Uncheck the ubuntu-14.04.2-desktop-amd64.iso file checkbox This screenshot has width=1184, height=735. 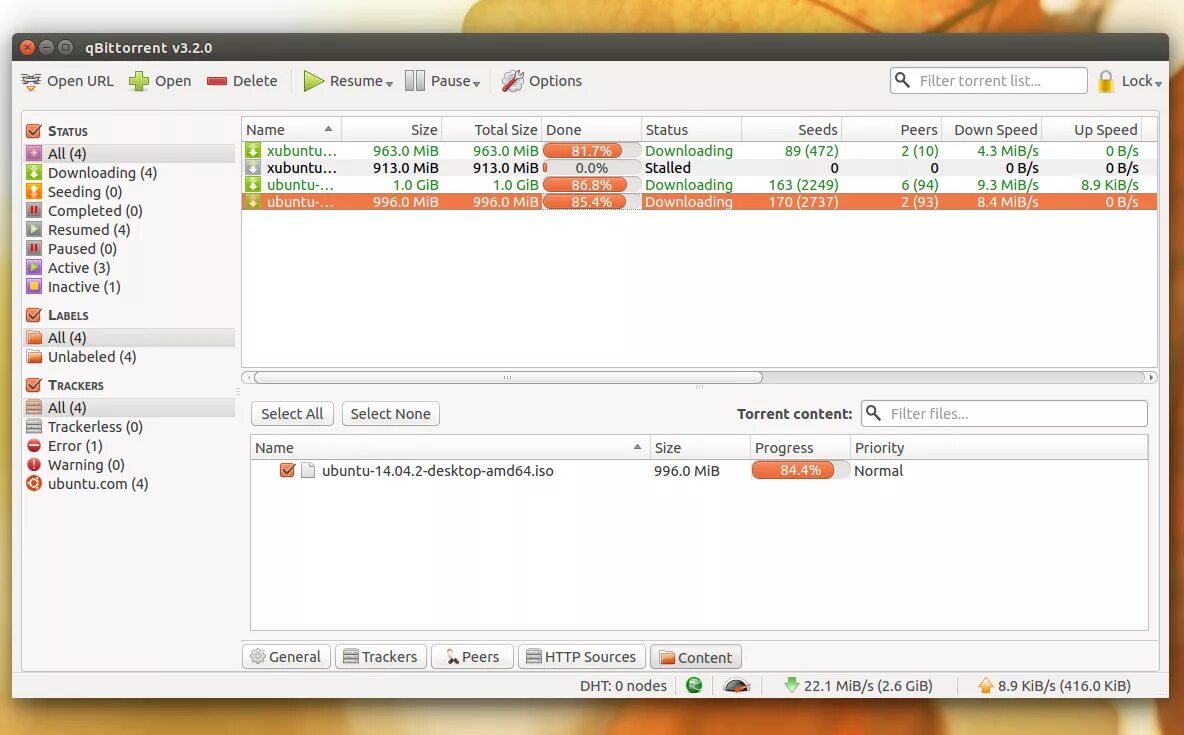[x=287, y=471]
